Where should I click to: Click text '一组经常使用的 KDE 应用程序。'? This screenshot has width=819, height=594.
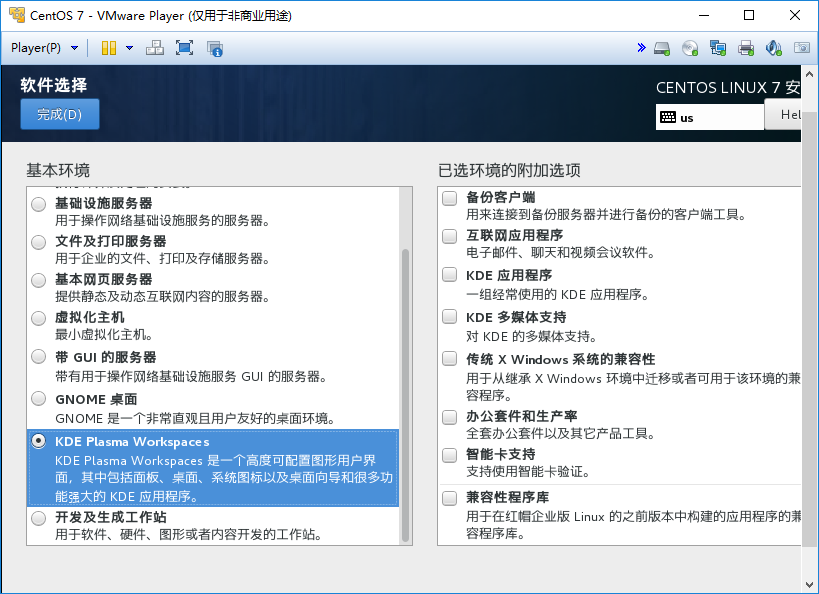(557, 294)
